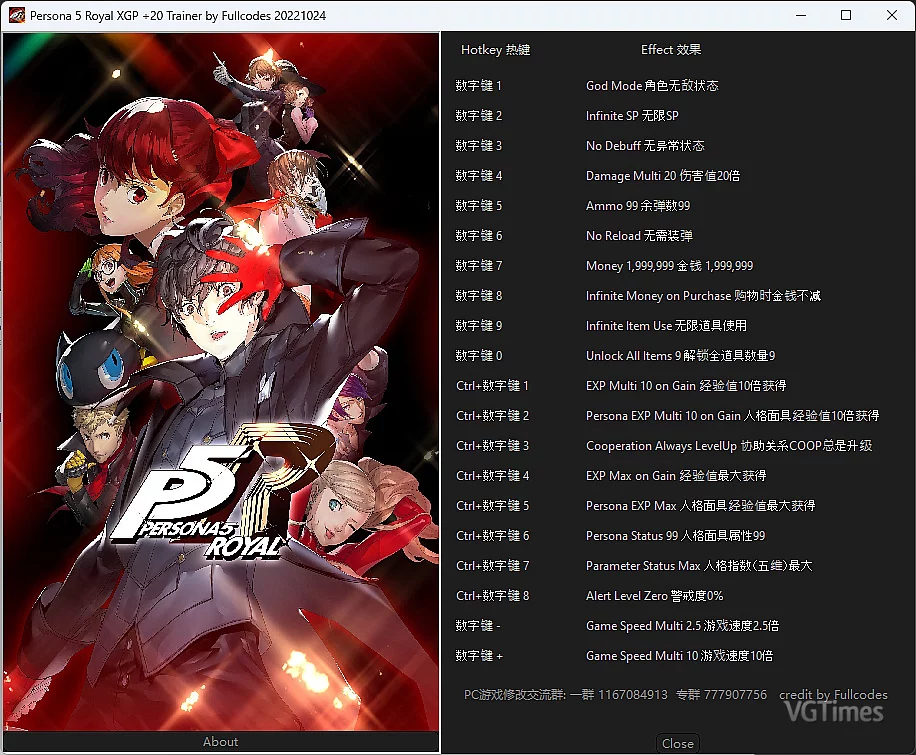
Task: Click the hotkey label '数字键 -'
Action: tap(478, 626)
